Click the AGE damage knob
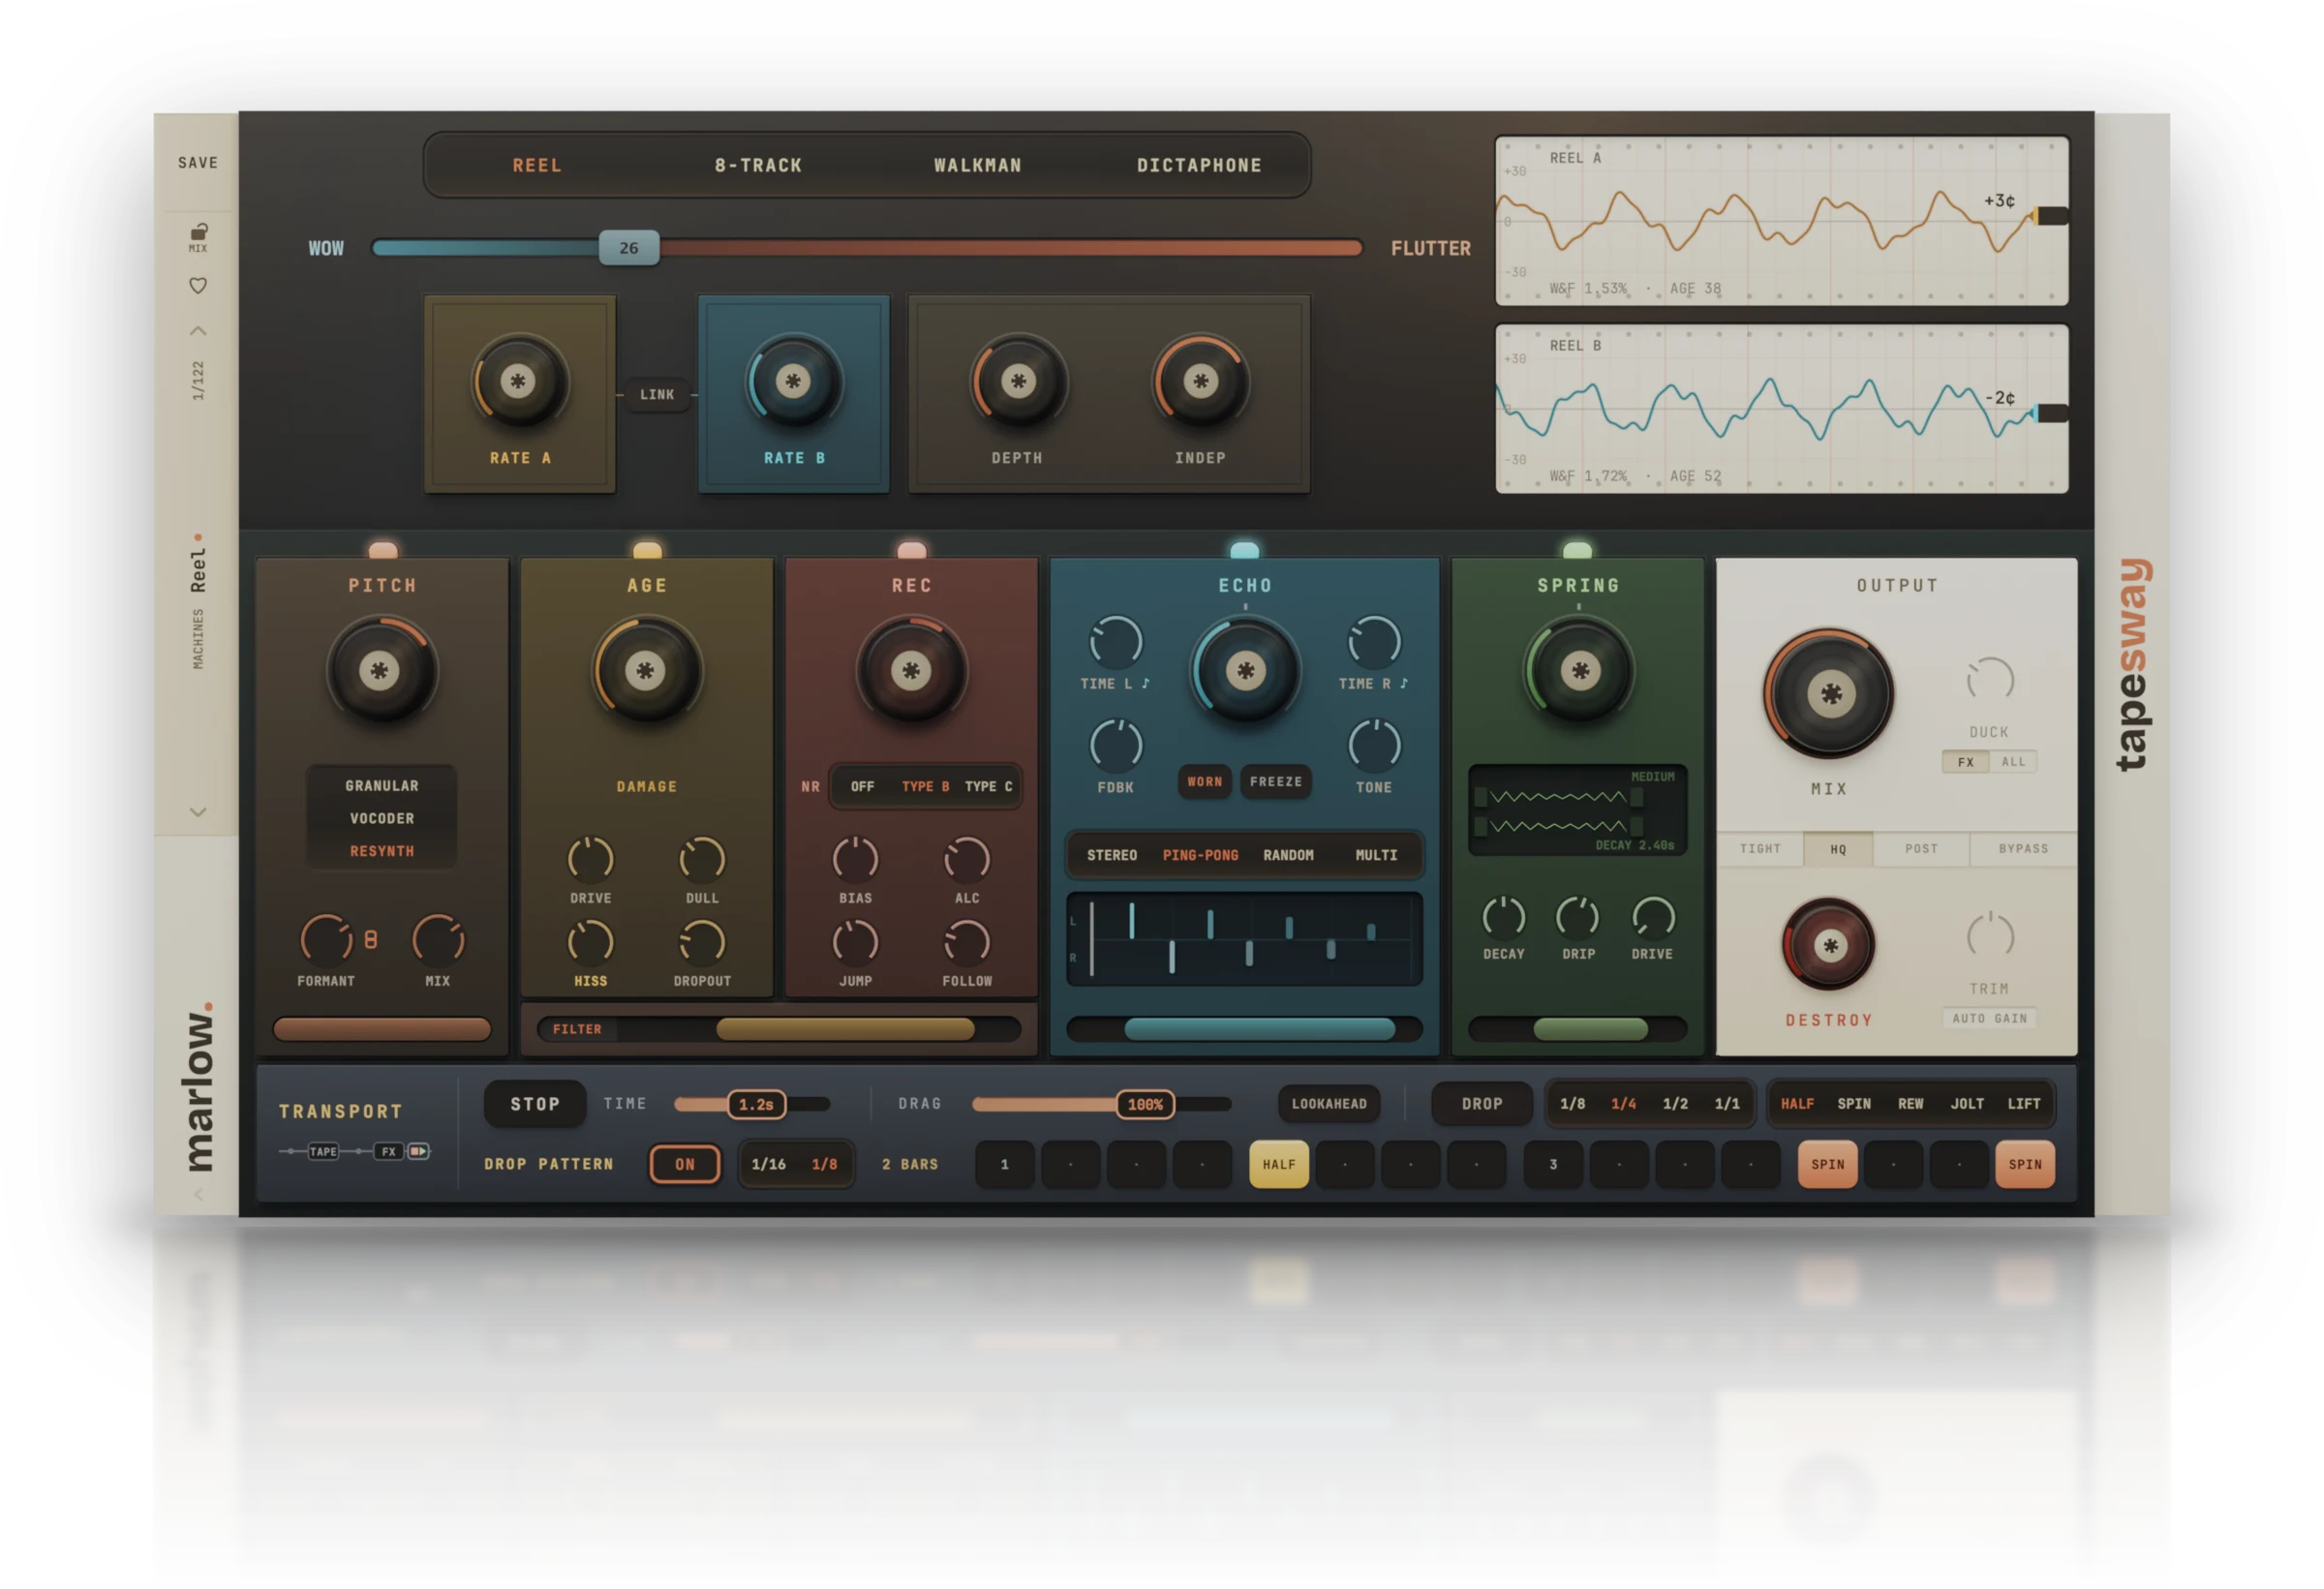Screen dimensions: 2324x1589 coord(646,671)
